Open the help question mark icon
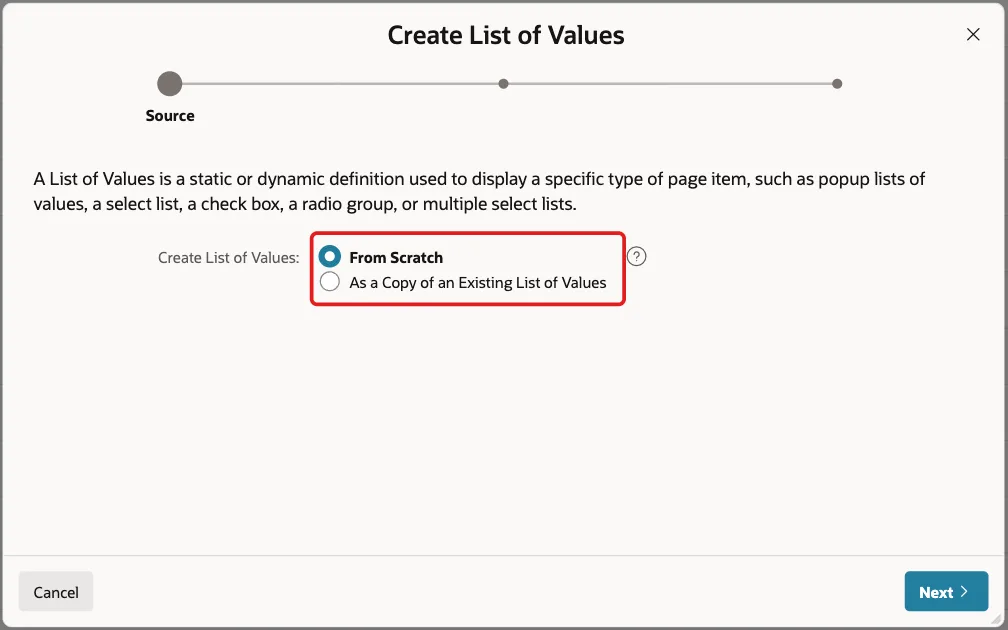Image resolution: width=1008 pixels, height=630 pixels. click(636, 256)
